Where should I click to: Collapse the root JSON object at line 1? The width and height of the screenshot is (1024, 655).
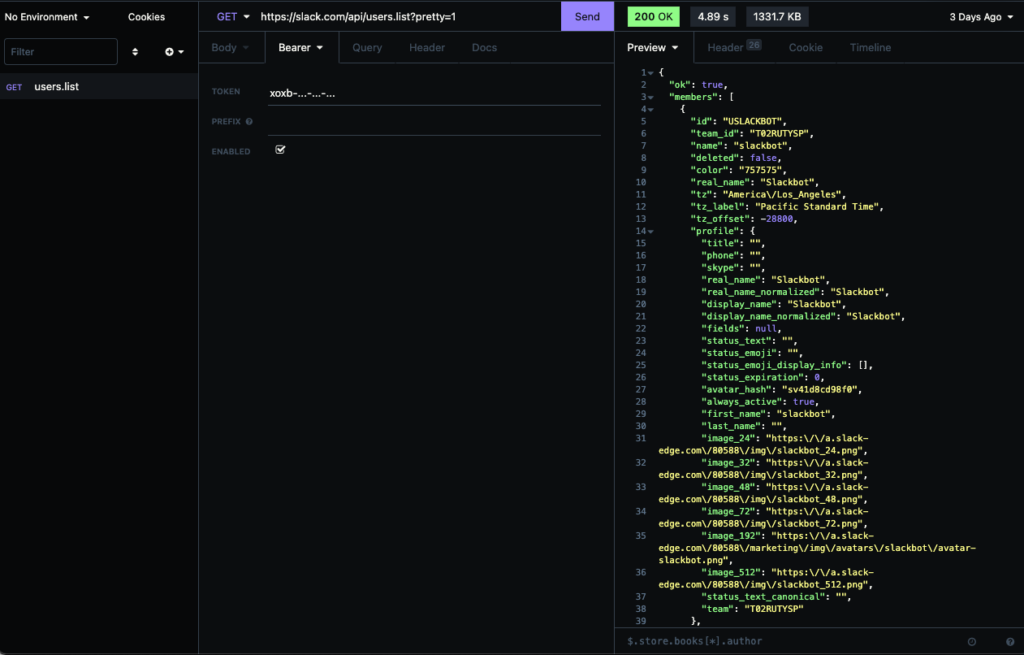pyautogui.click(x=650, y=73)
